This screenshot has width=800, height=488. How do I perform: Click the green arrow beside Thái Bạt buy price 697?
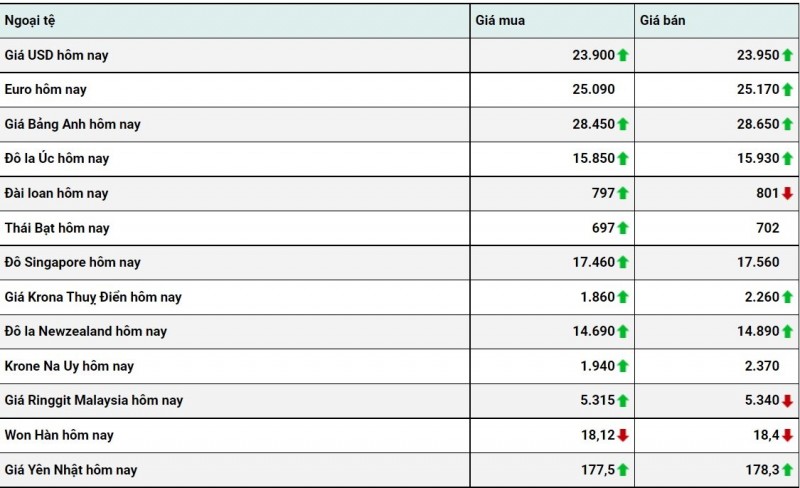[x=622, y=228]
